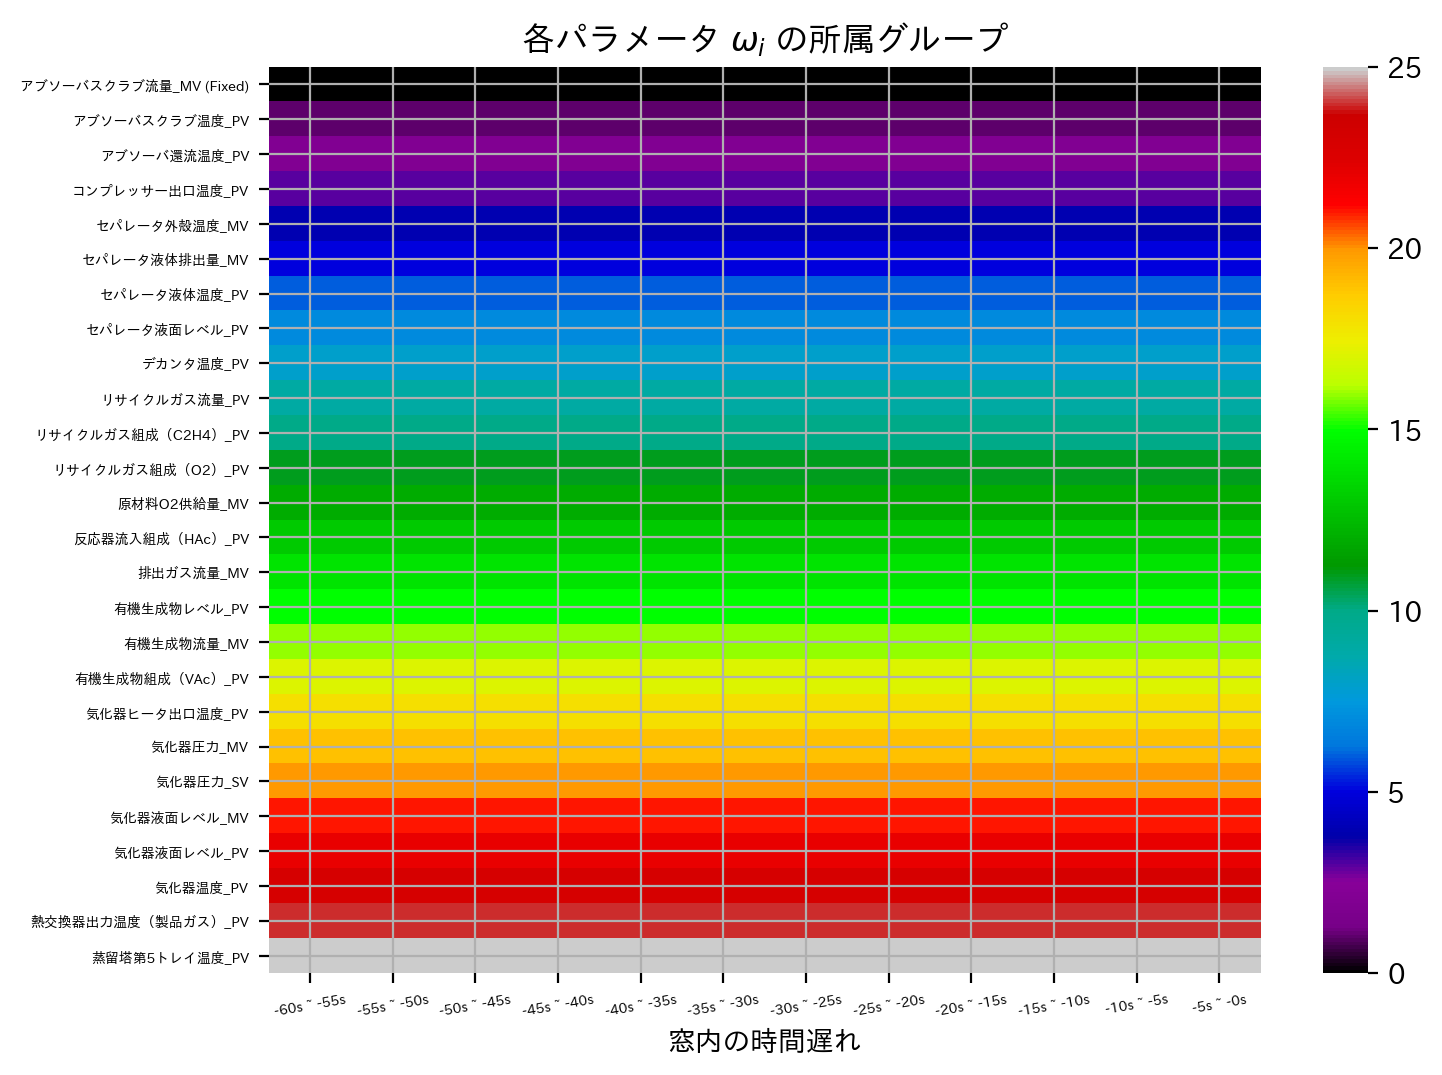
Task: Click the x-axis label 窓内の時間遅れ
Action: pyautogui.click(x=764, y=1041)
